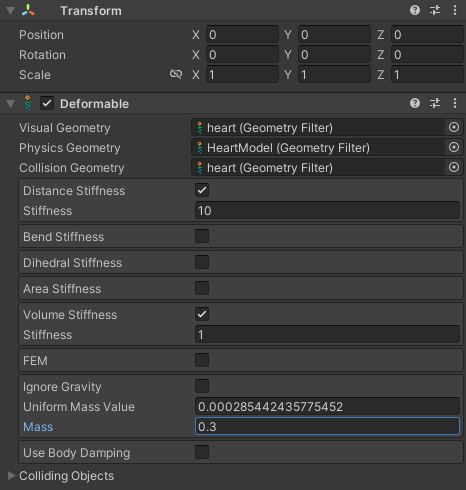Image resolution: width=466 pixels, height=490 pixels.
Task: Click the Deformable header title
Action: (94, 104)
